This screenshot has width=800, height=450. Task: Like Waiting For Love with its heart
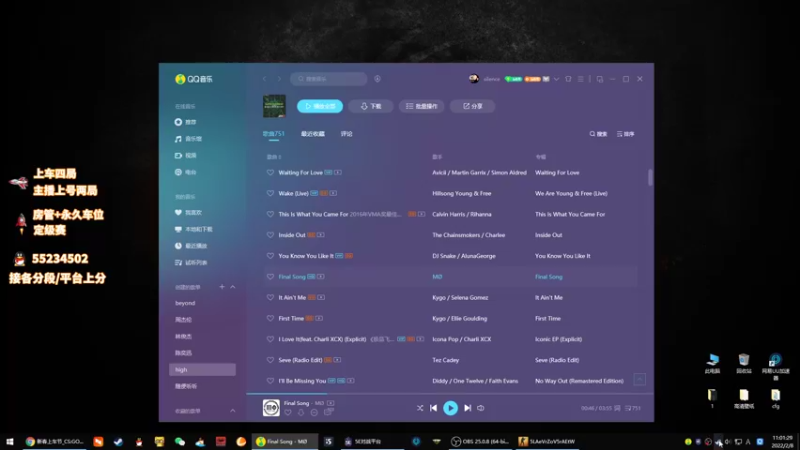click(x=270, y=172)
